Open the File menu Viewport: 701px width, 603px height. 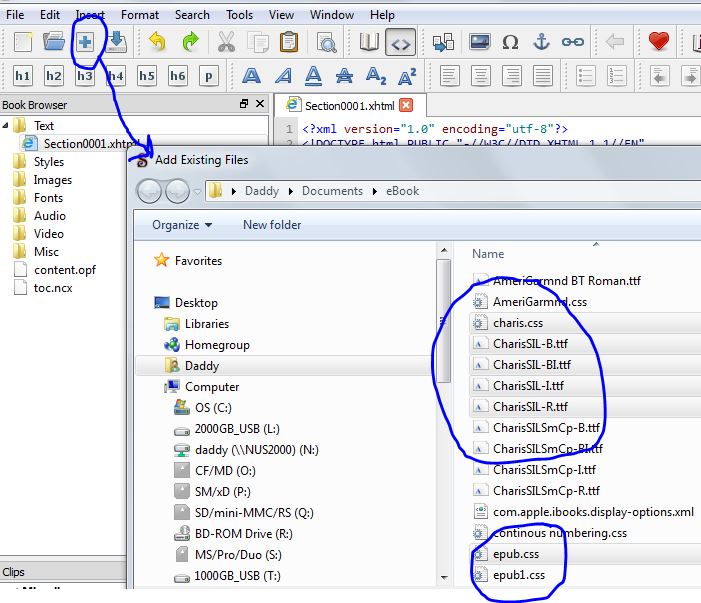coord(15,15)
